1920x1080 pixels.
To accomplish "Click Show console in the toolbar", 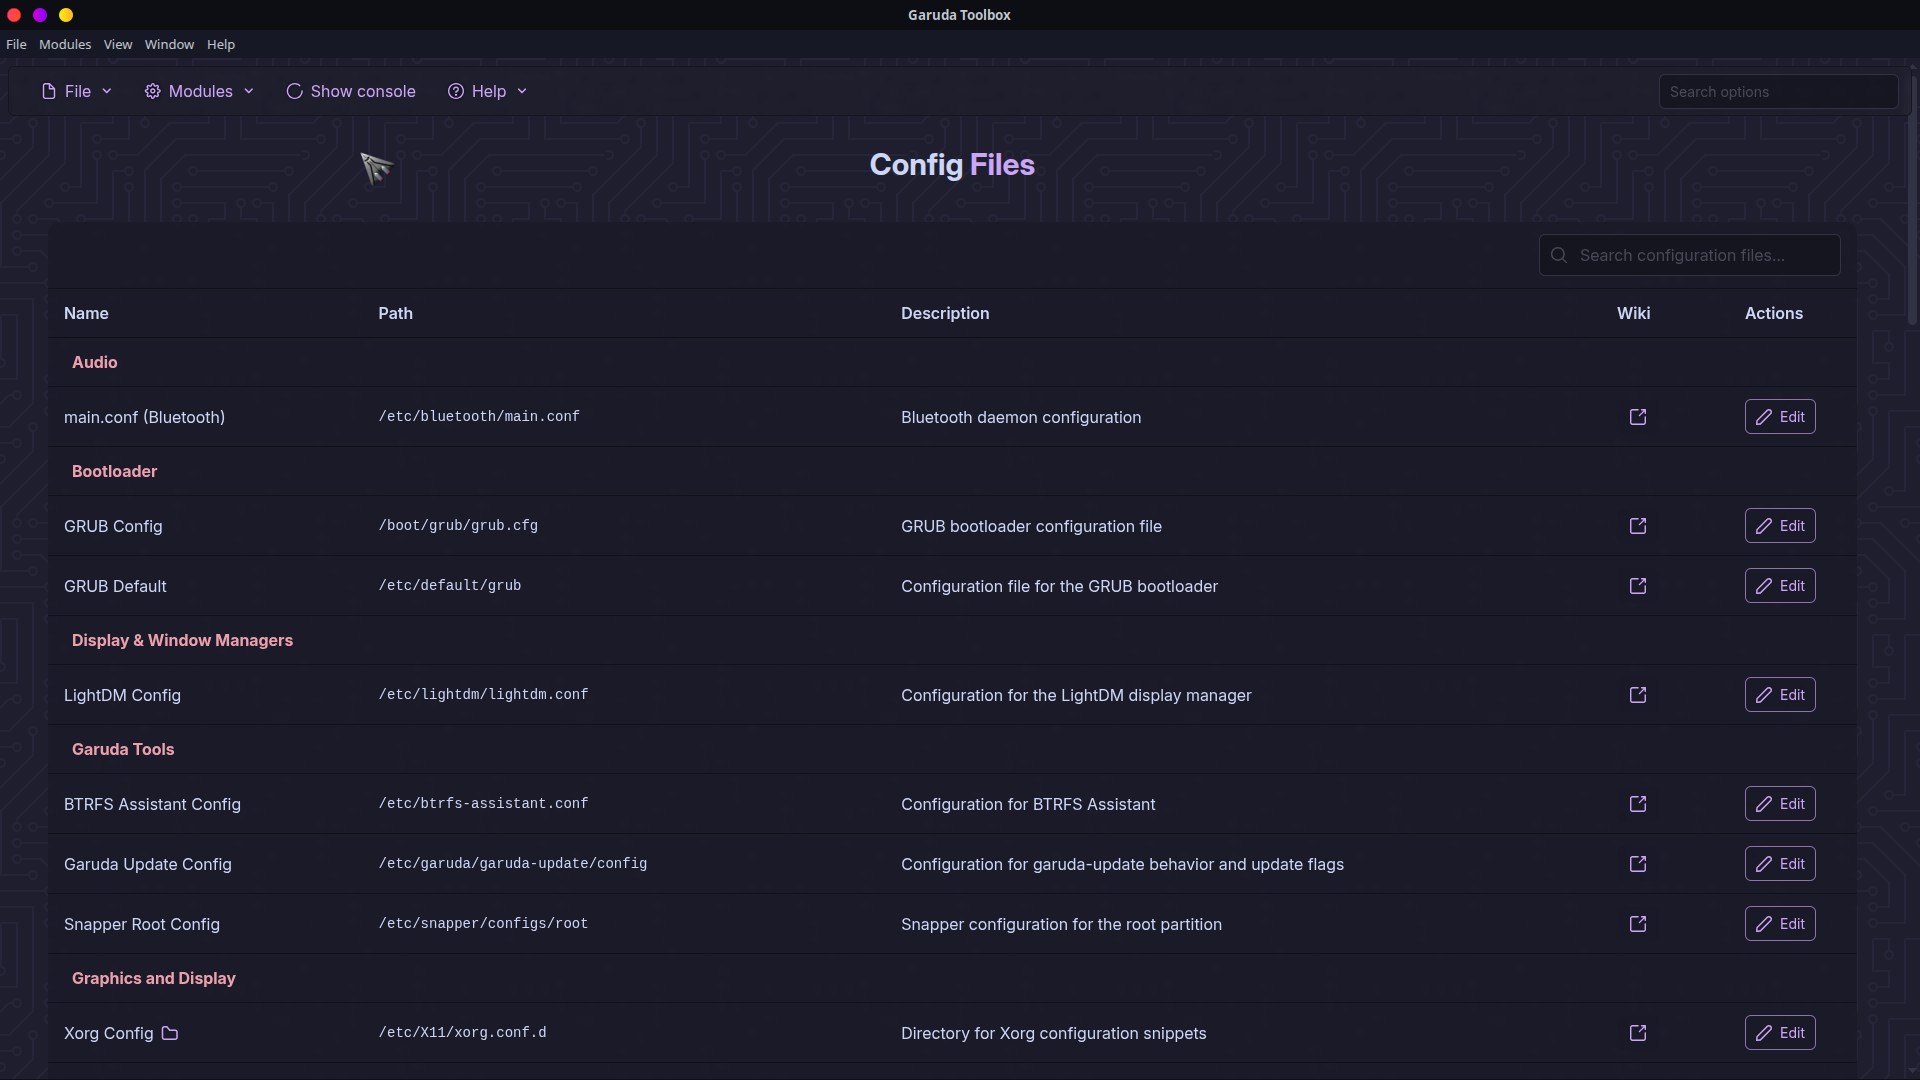I will click(351, 91).
